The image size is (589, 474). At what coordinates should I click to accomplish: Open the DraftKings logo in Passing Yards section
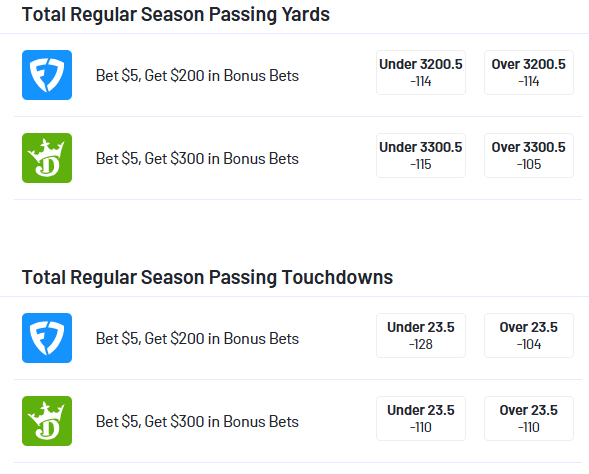tap(47, 158)
